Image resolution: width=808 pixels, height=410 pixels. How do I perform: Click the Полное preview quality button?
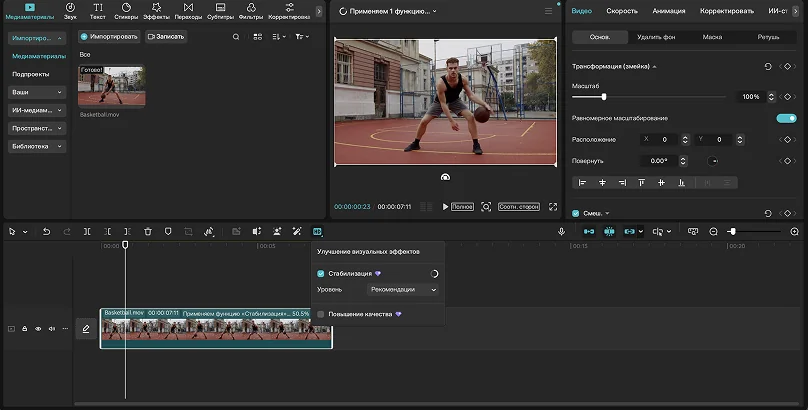pos(462,207)
